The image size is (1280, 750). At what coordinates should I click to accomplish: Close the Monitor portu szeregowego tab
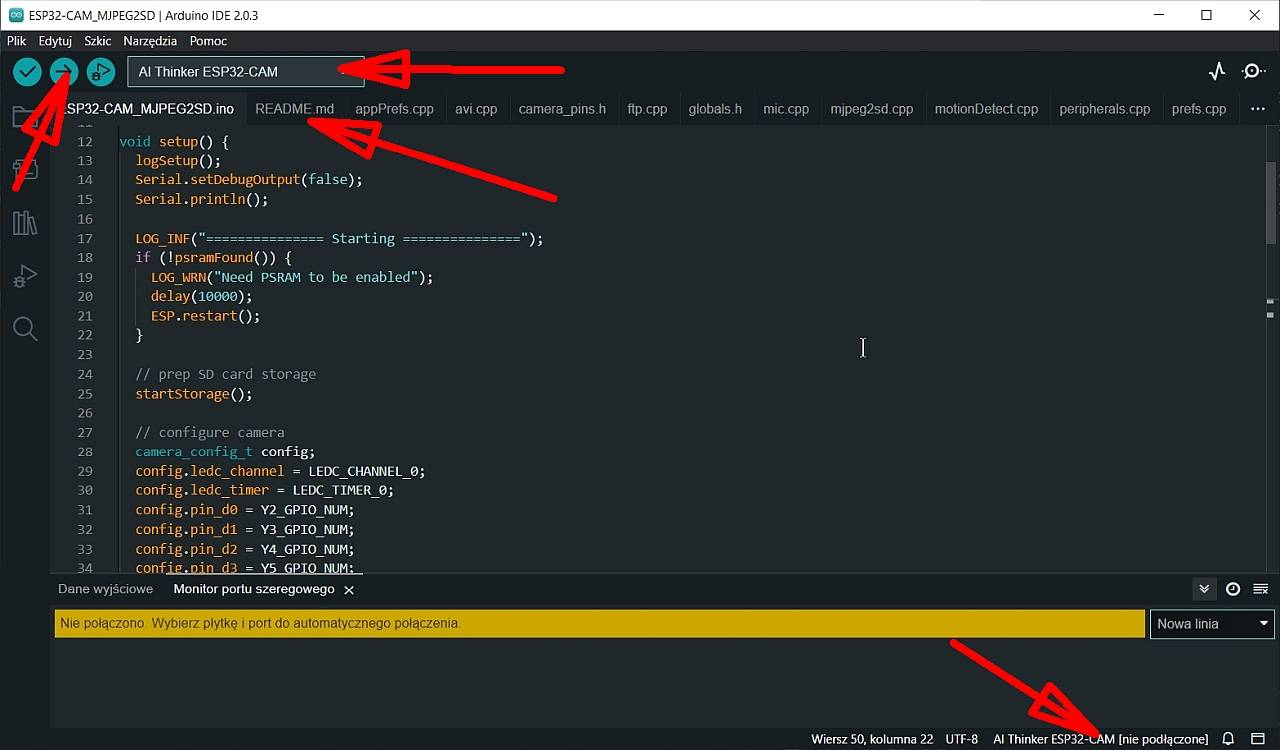[x=349, y=589]
